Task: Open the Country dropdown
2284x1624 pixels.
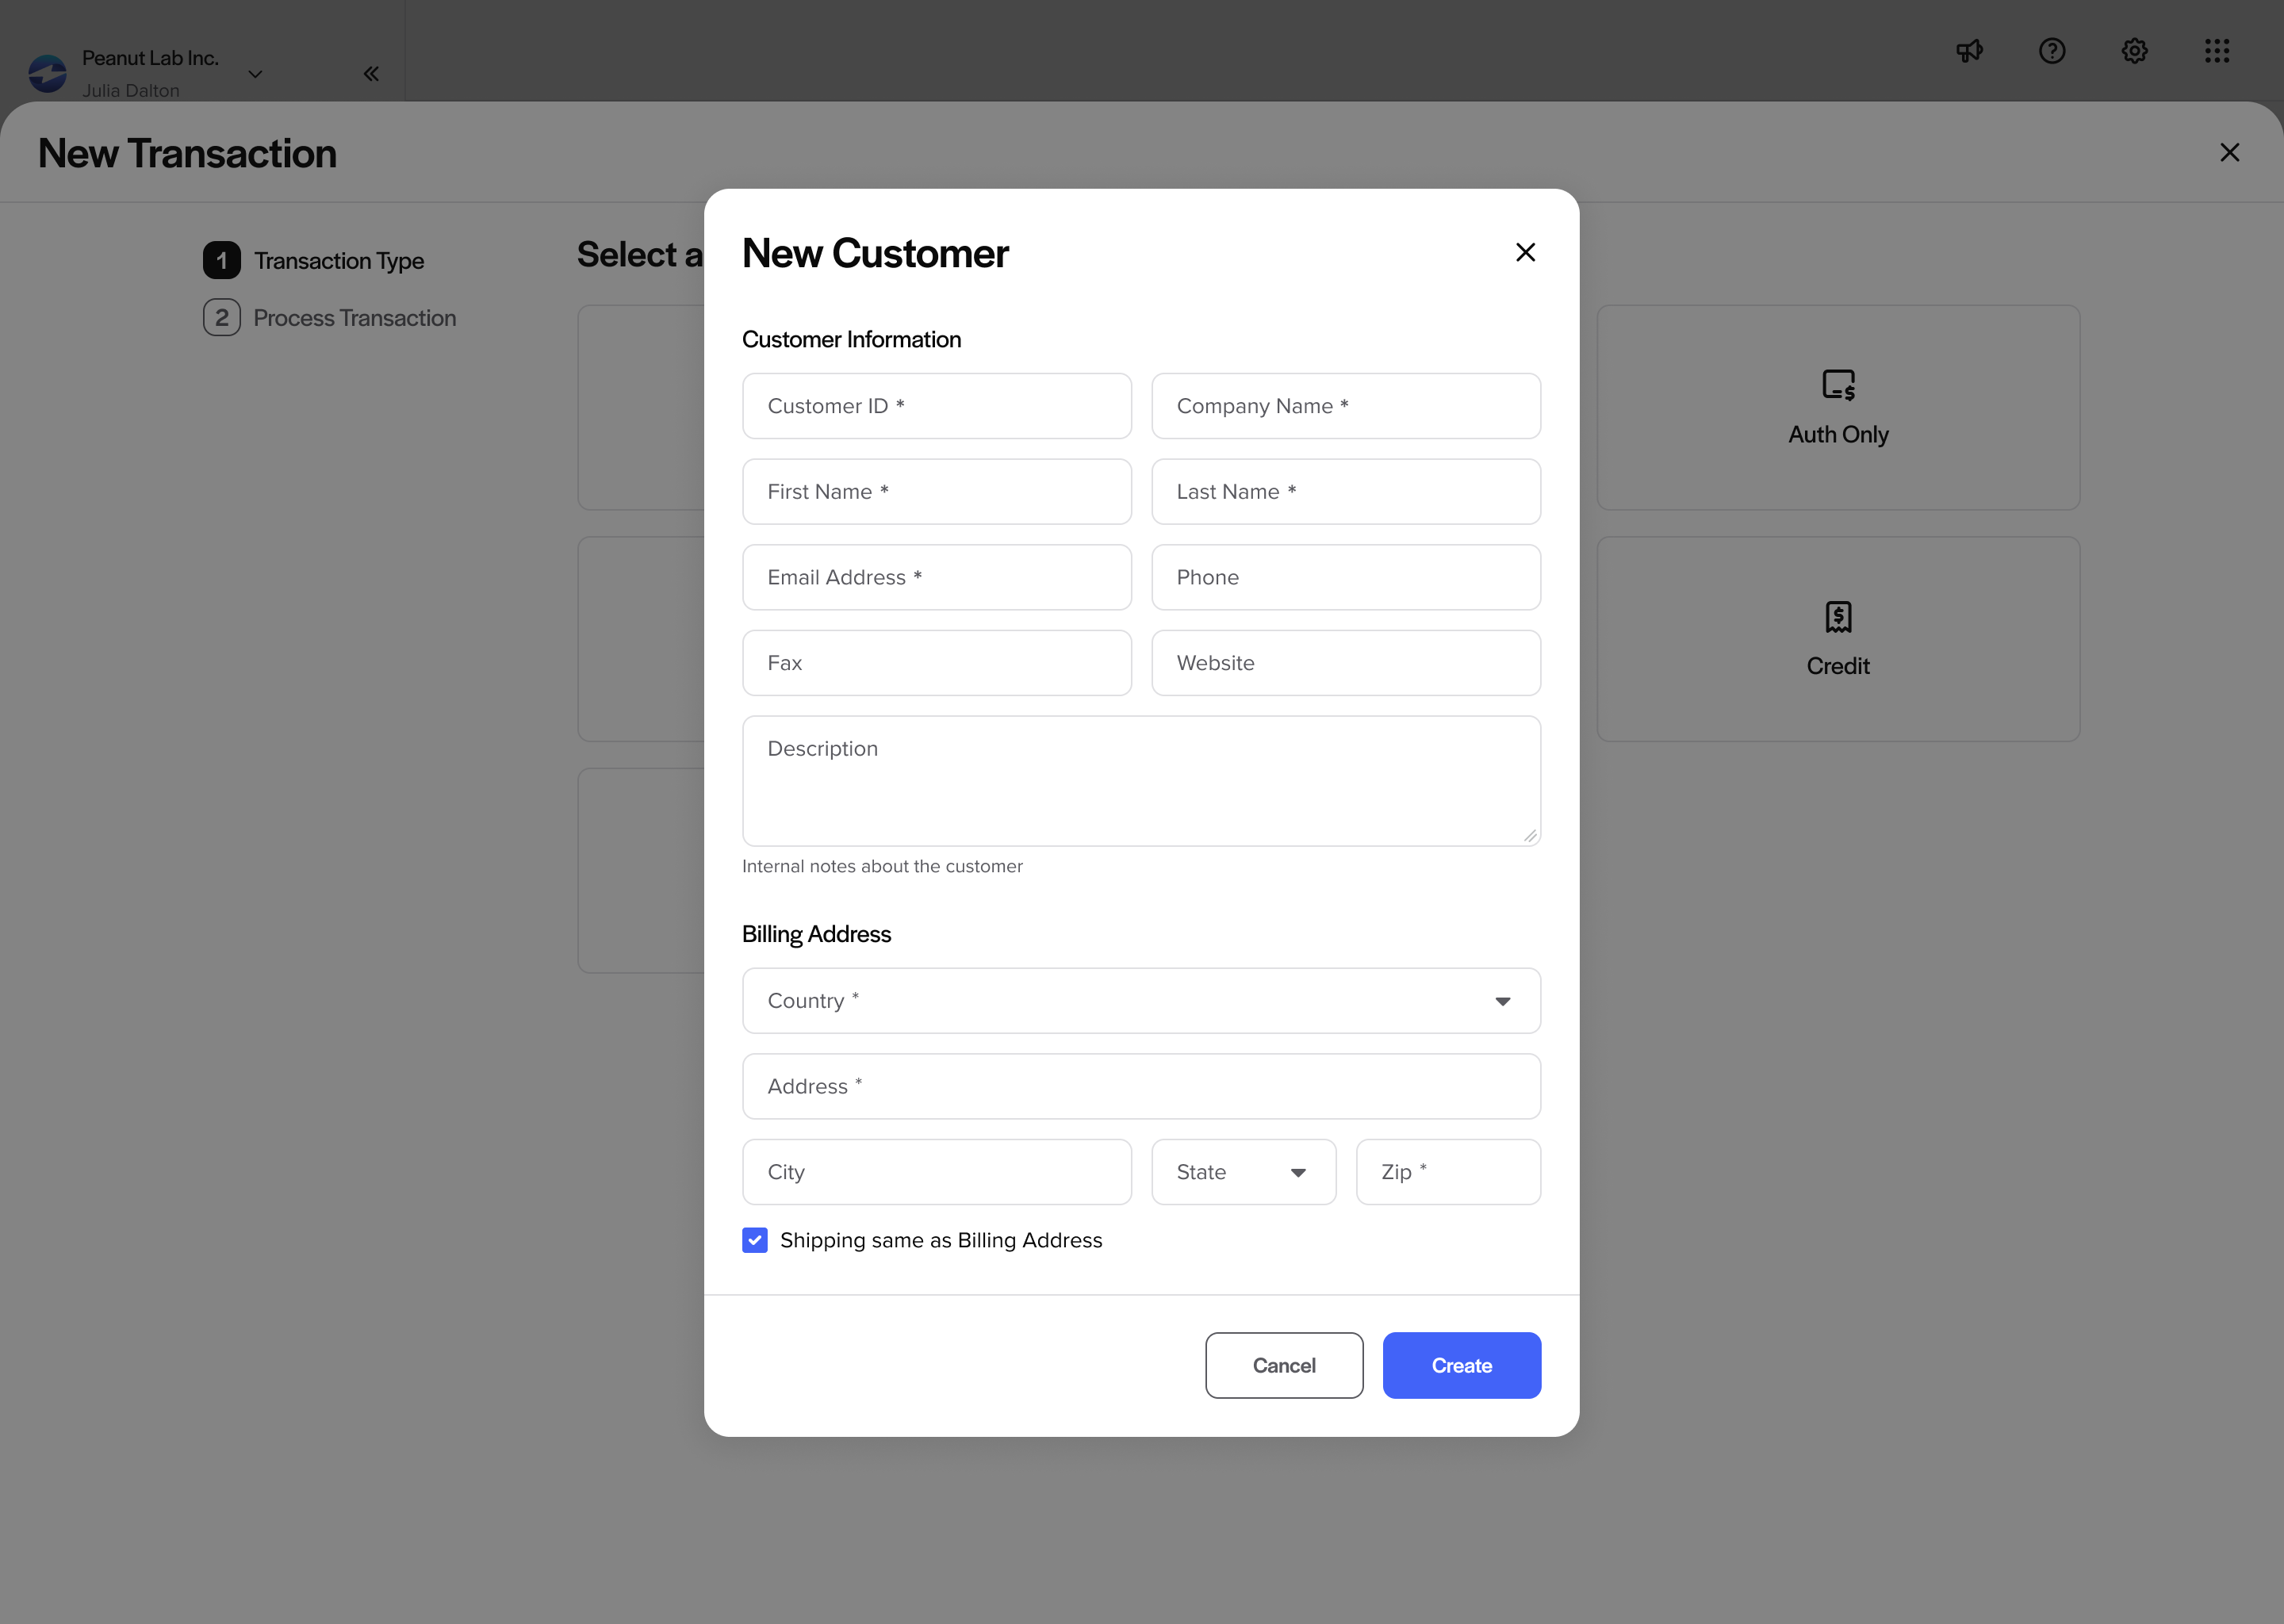Action: tap(1141, 1001)
